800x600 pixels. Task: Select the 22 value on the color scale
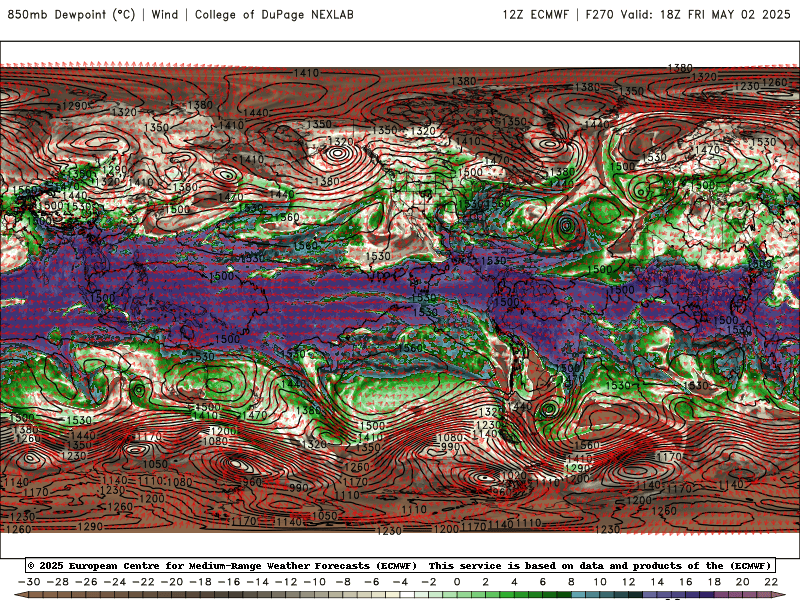click(771, 582)
